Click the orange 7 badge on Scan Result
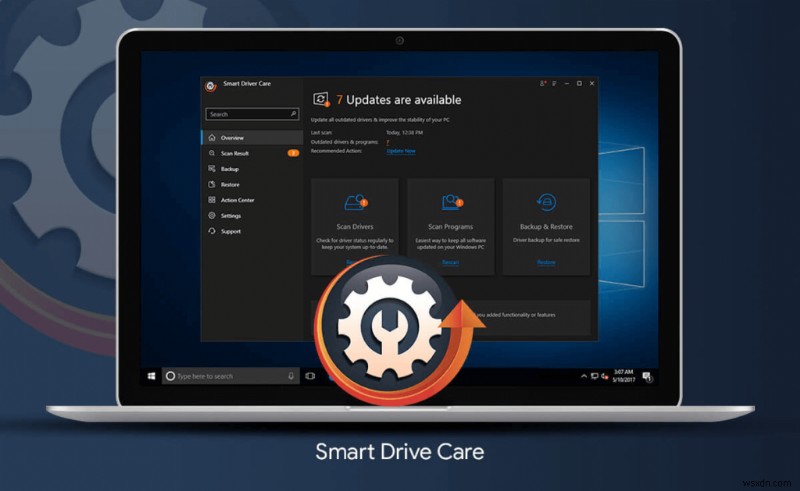The width and height of the screenshot is (800, 491). [x=293, y=153]
